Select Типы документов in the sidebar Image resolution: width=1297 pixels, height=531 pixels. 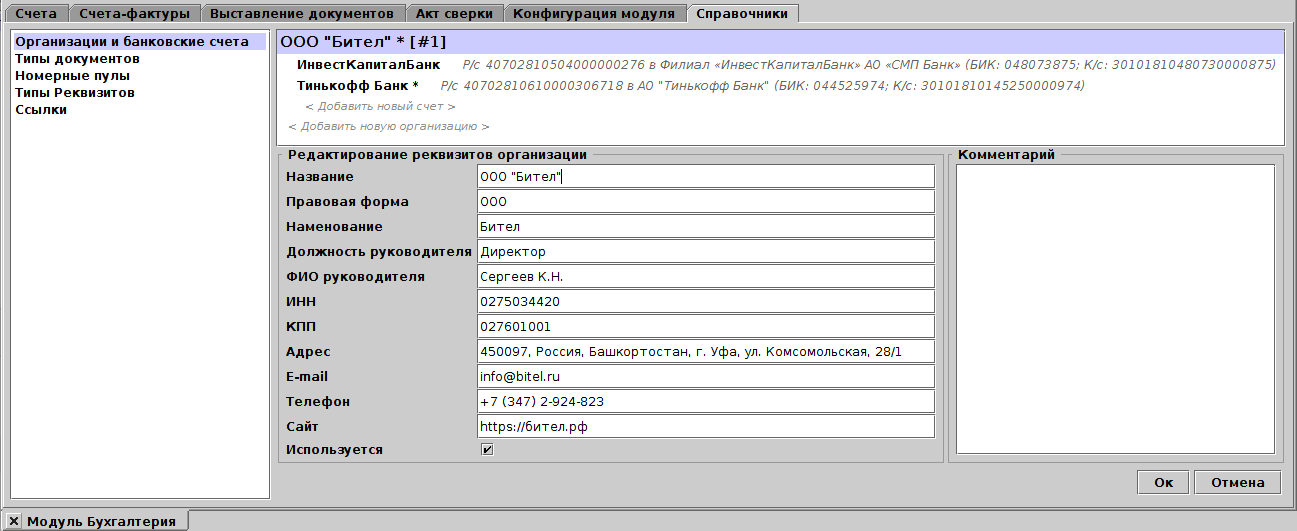77,59
